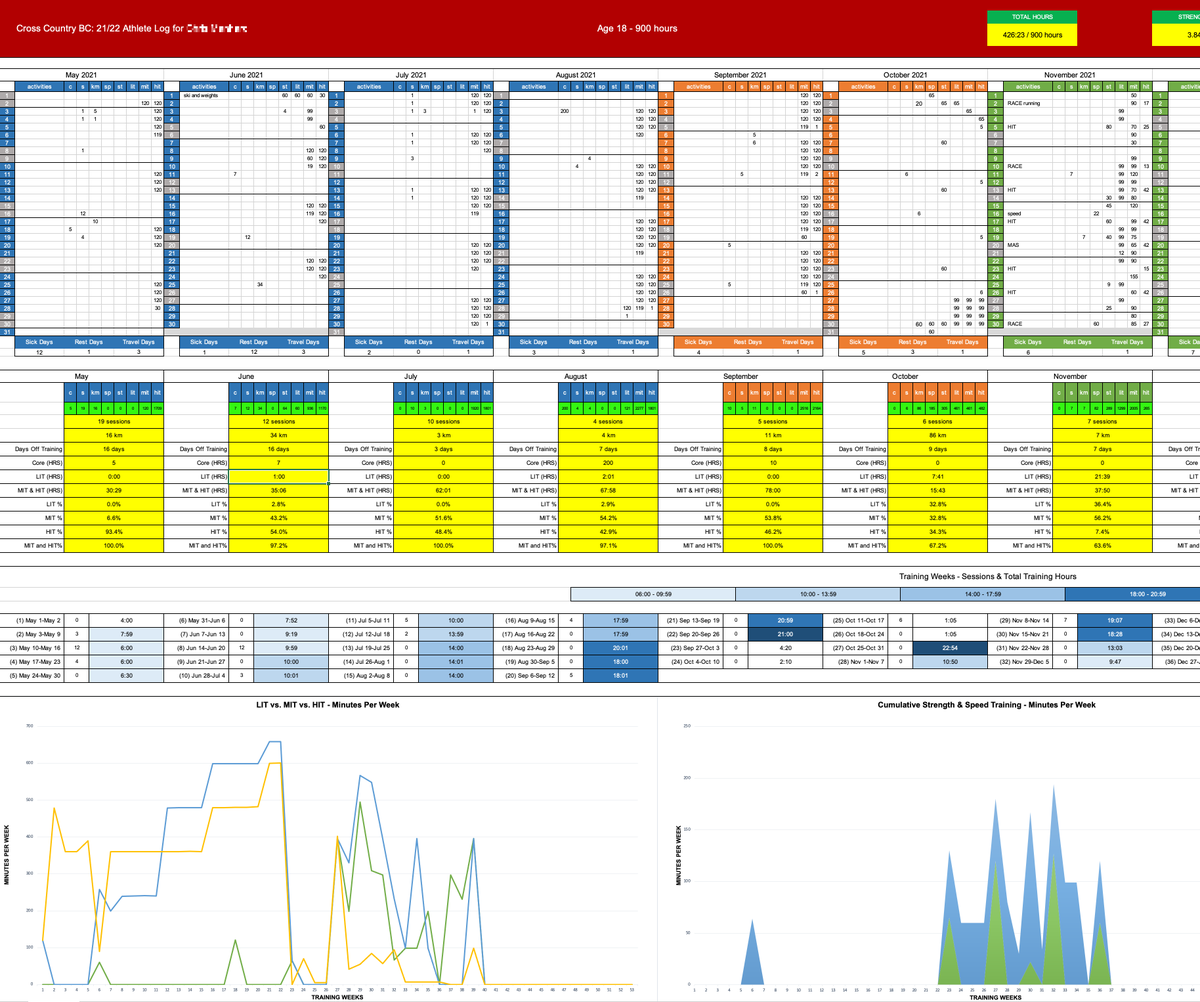Viewport: 1200px width, 1002px height.
Task: Select the 'May 2021' month heading
Action: coord(82,75)
